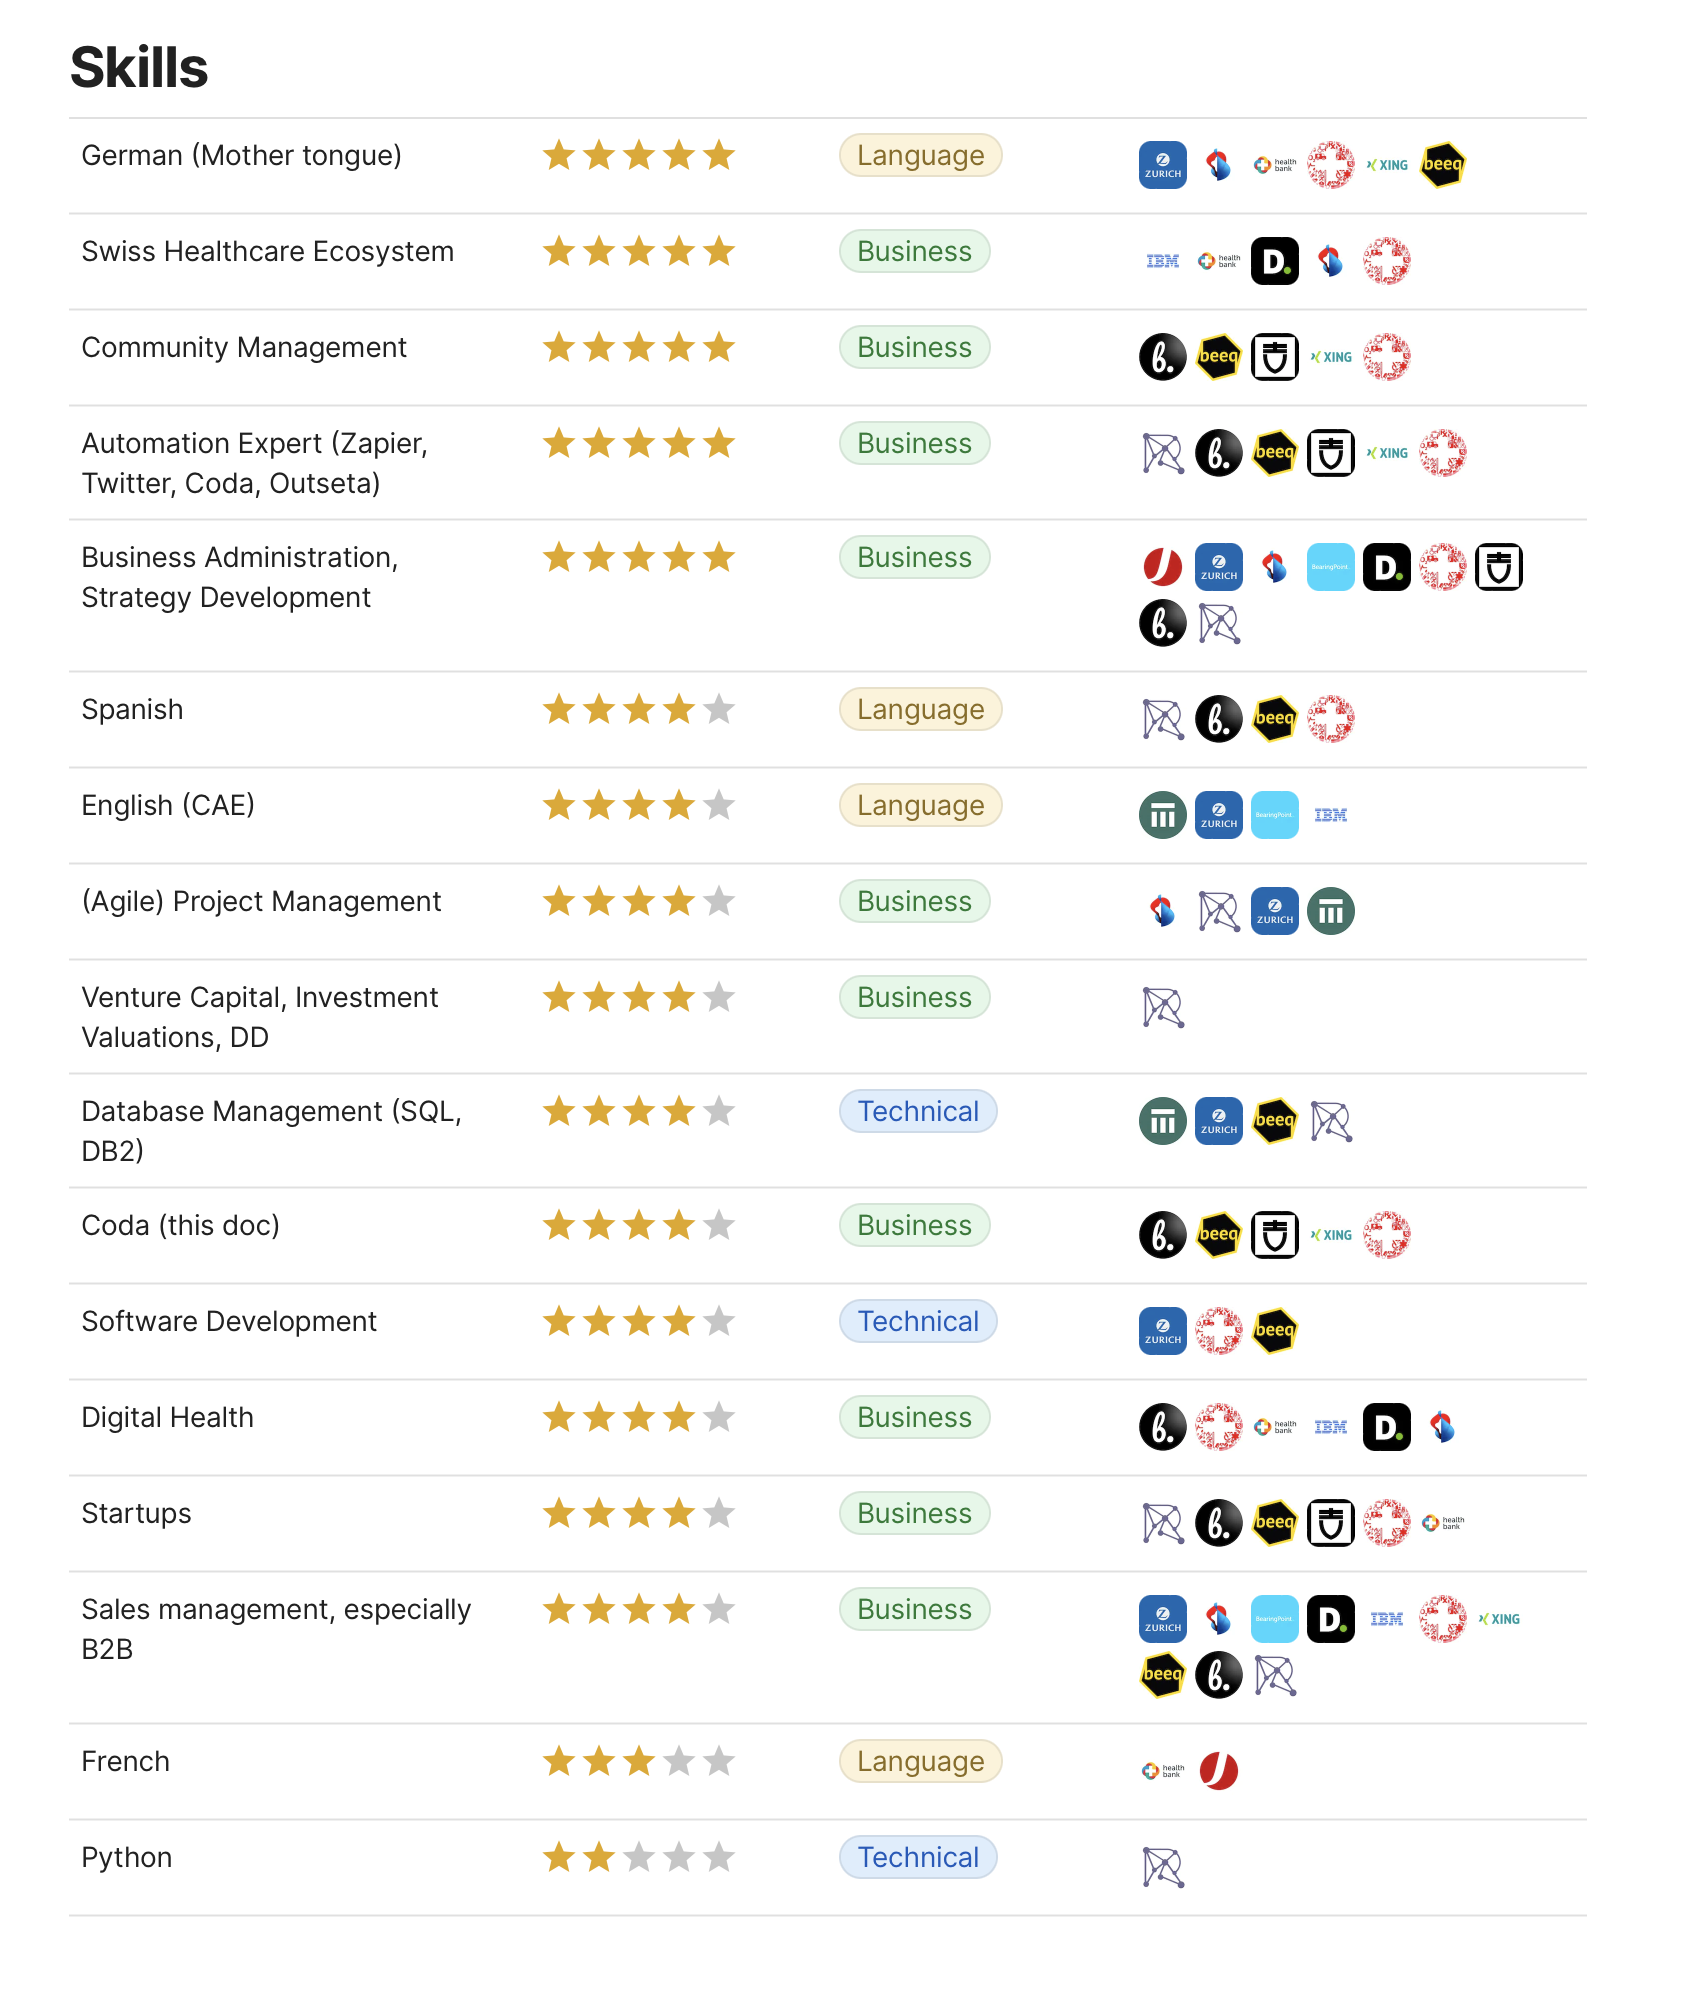This screenshot has height=2008, width=1690.
Task: Select the Swiss Healthcare Ecosystem skill name
Action: coord(268,251)
